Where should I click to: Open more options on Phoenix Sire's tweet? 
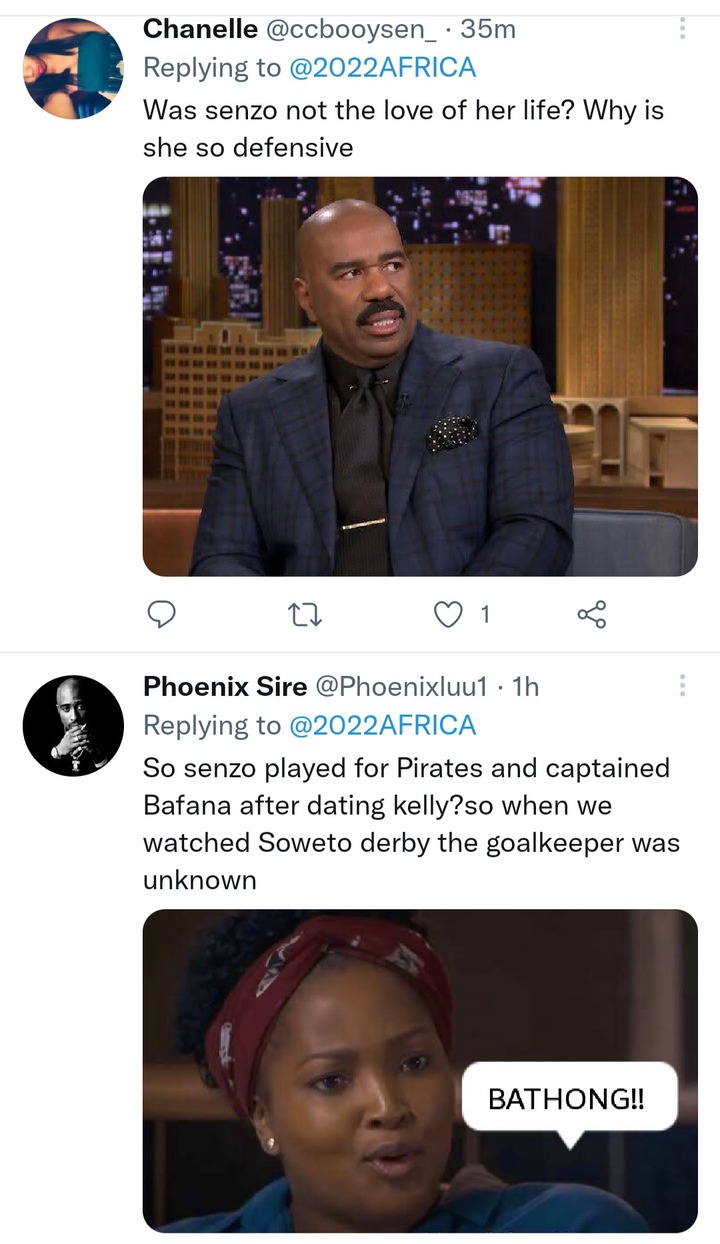pos(683,685)
